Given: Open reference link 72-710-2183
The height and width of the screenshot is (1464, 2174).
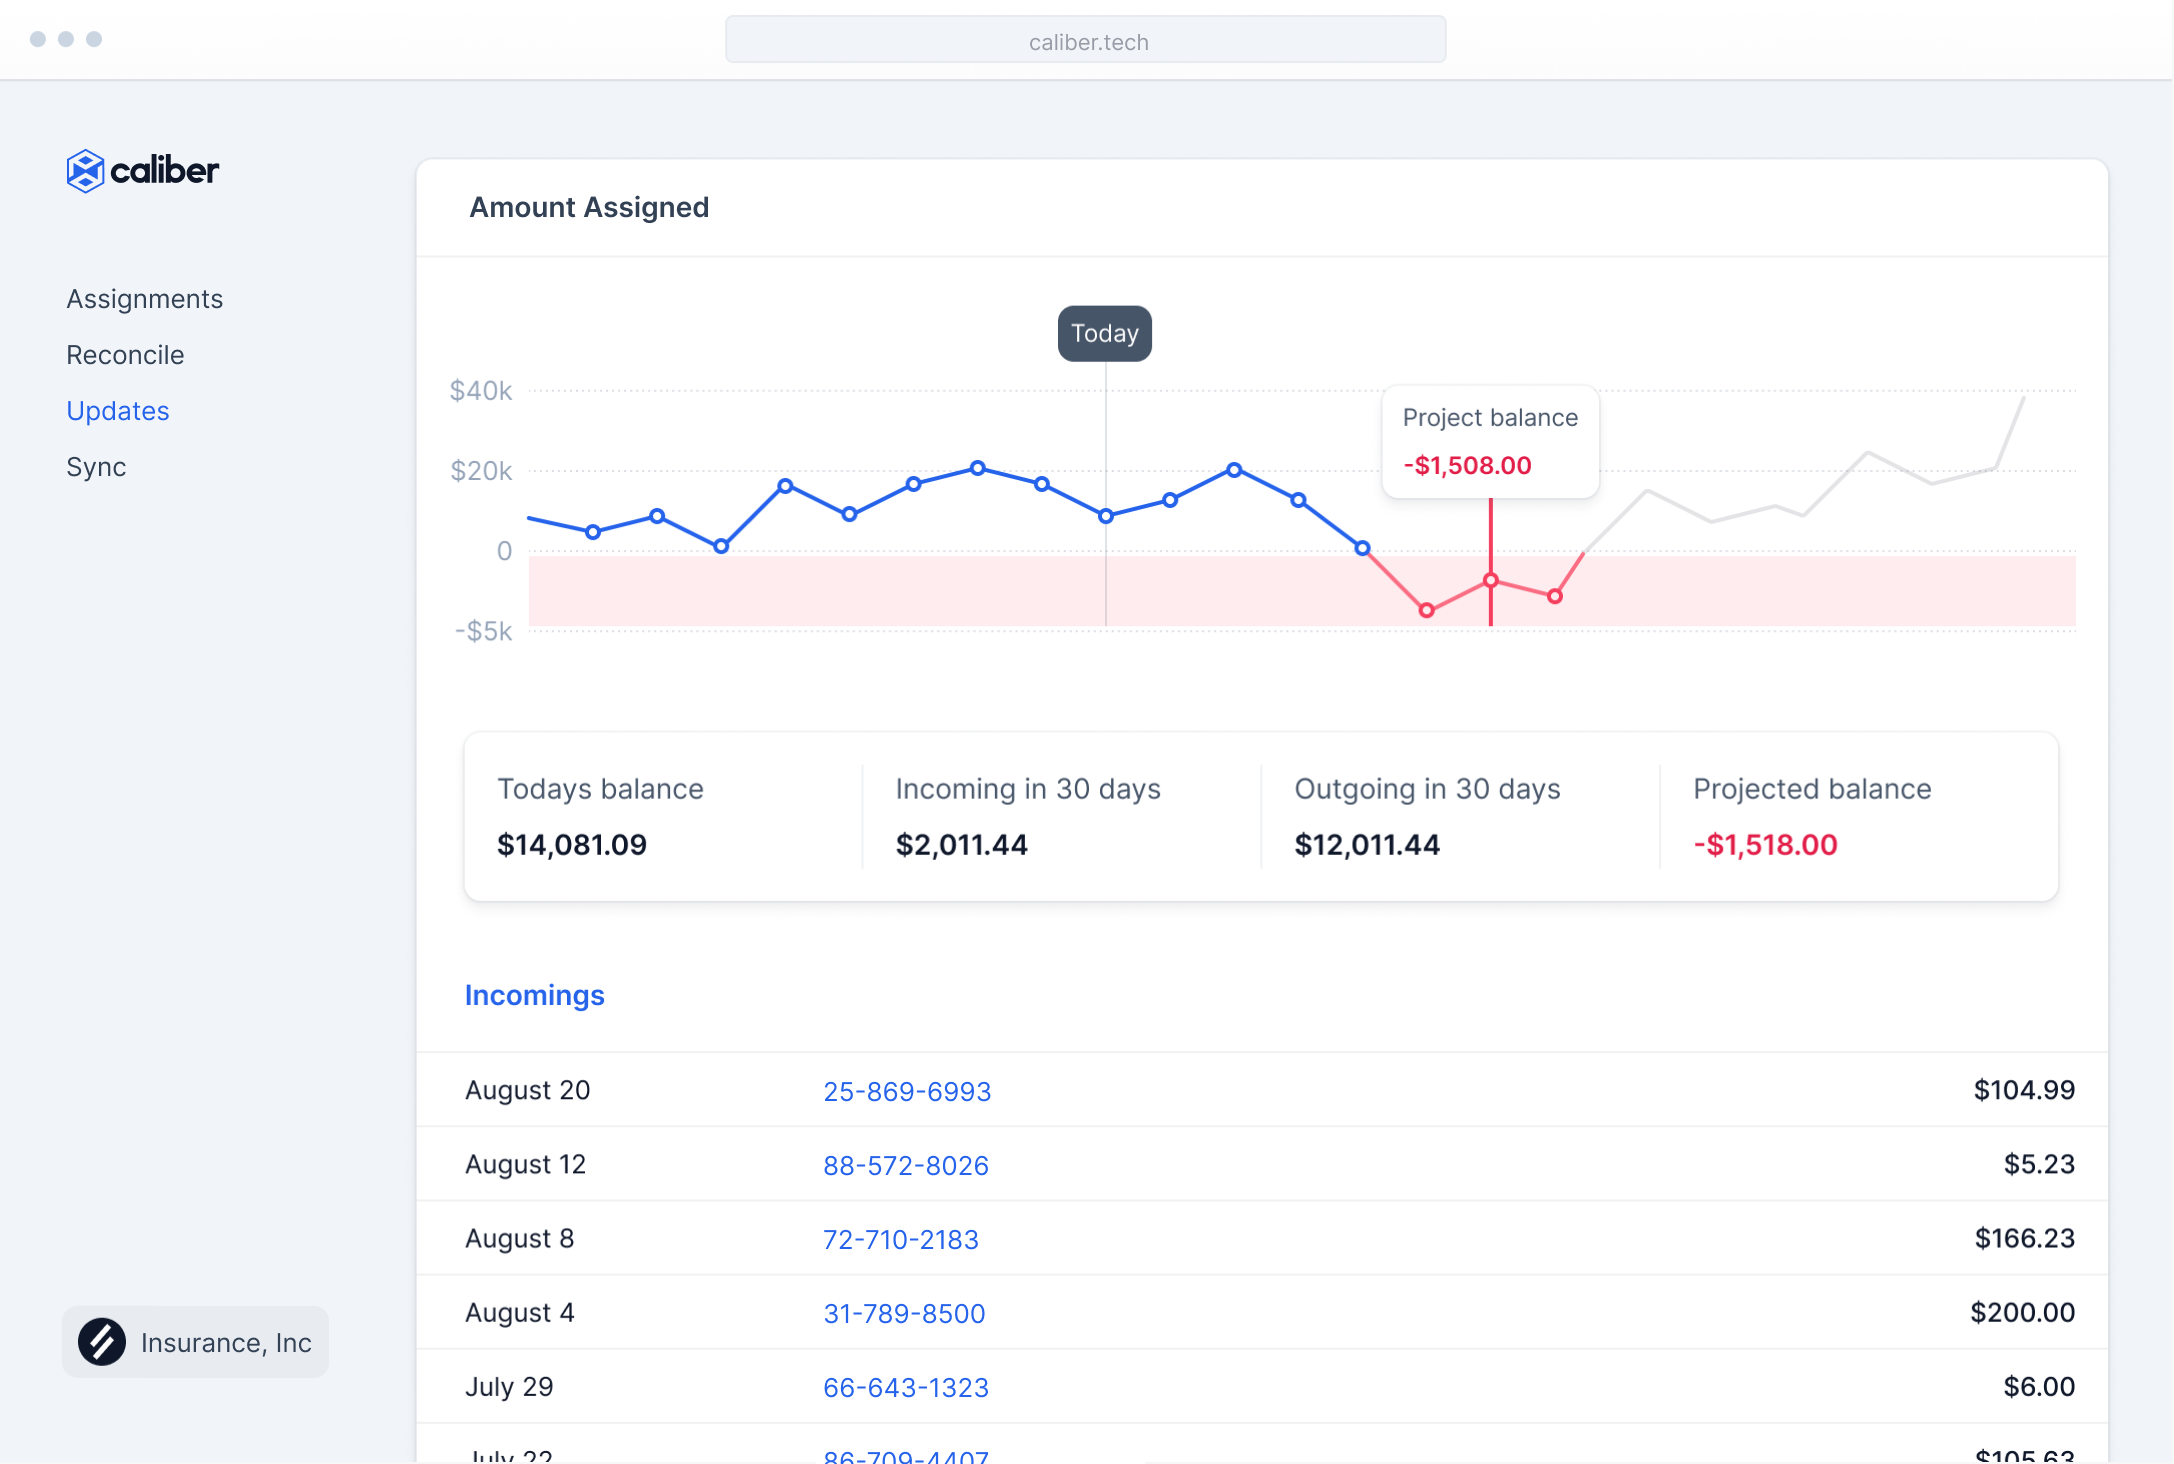Looking at the screenshot, I should (900, 1239).
